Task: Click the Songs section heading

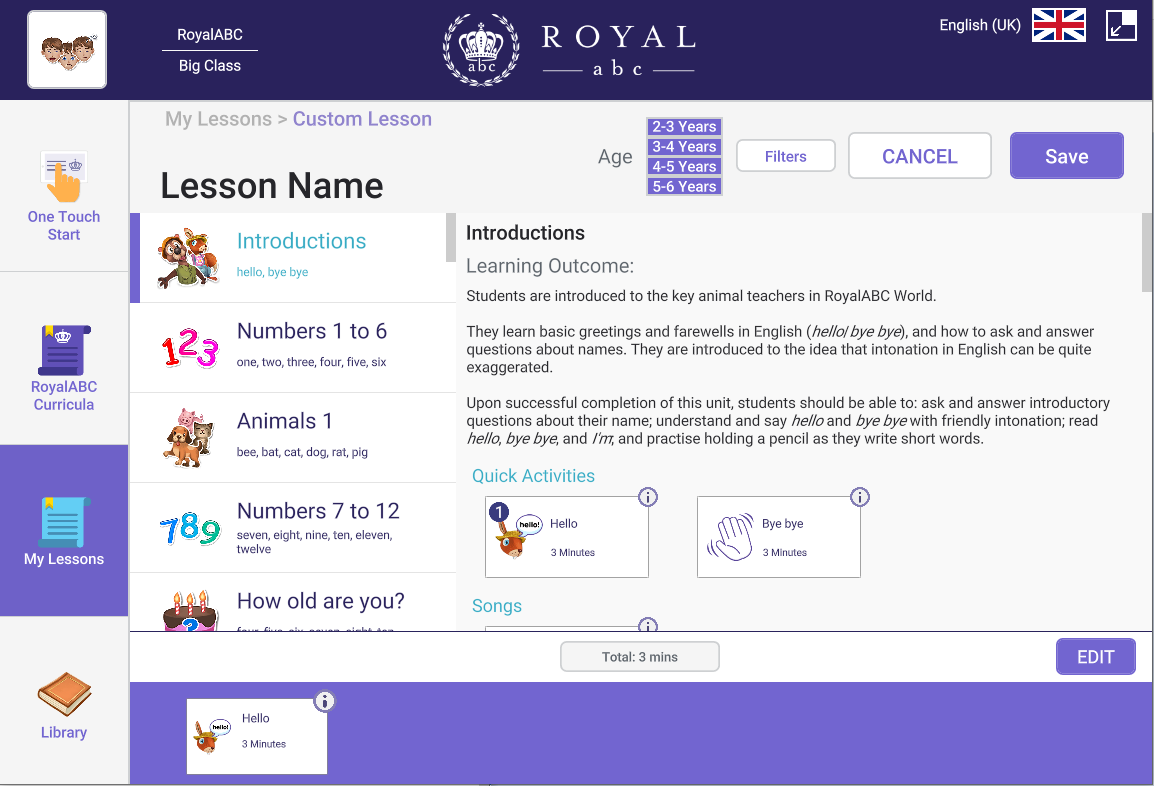Action: point(497,606)
